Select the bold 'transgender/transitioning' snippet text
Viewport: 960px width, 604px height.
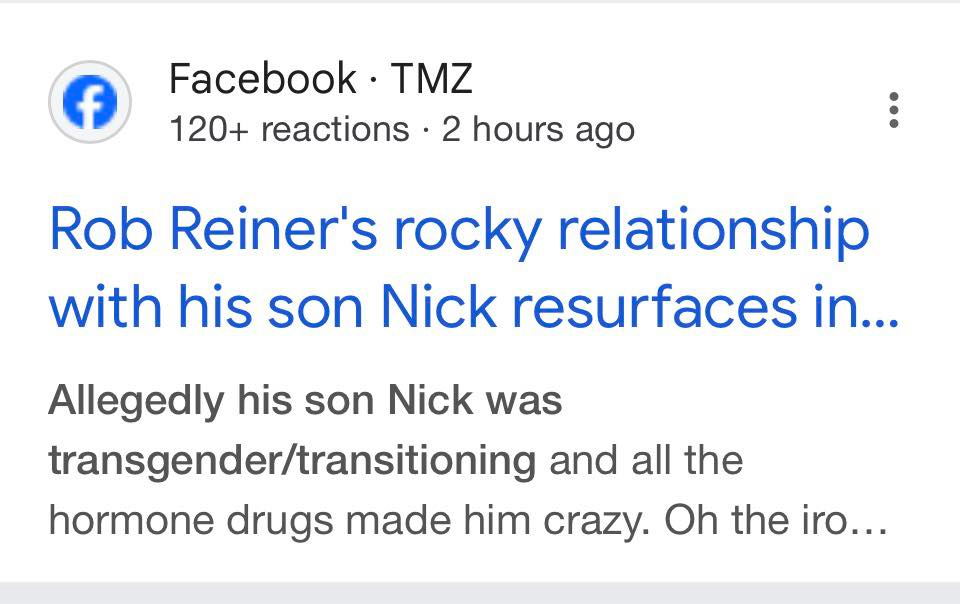[x=292, y=461]
